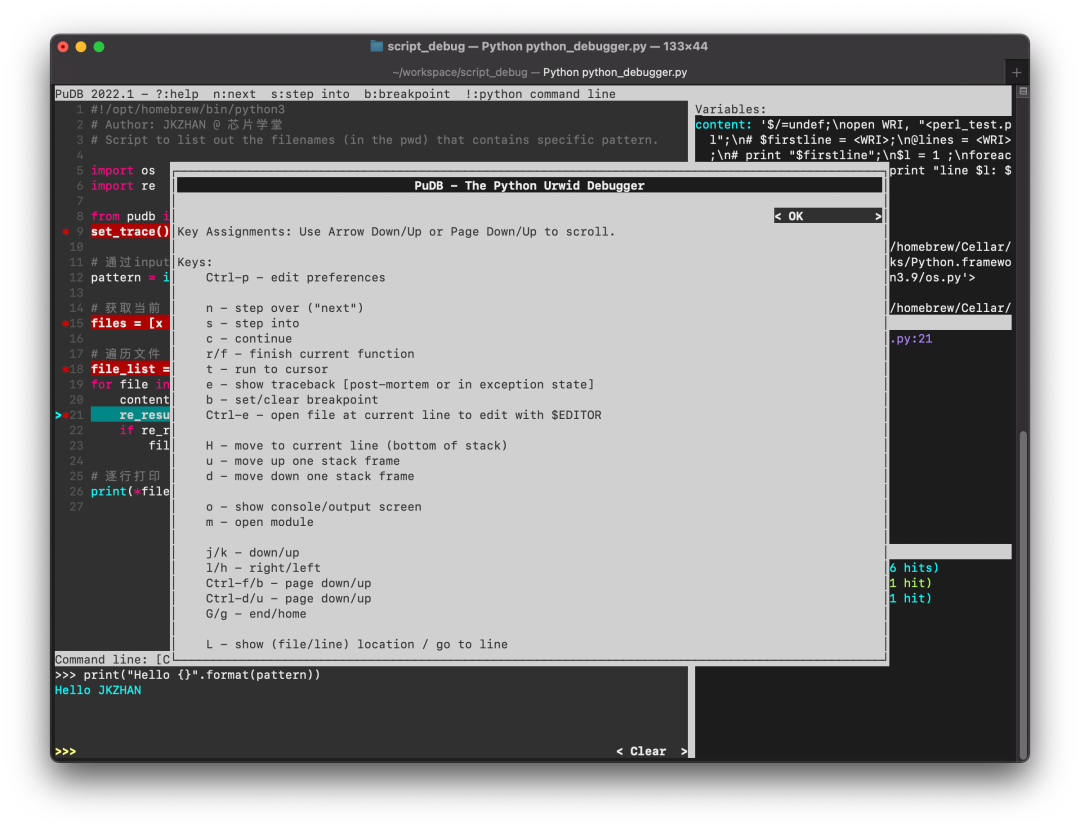Click the Clear button in command line

(x=652, y=751)
